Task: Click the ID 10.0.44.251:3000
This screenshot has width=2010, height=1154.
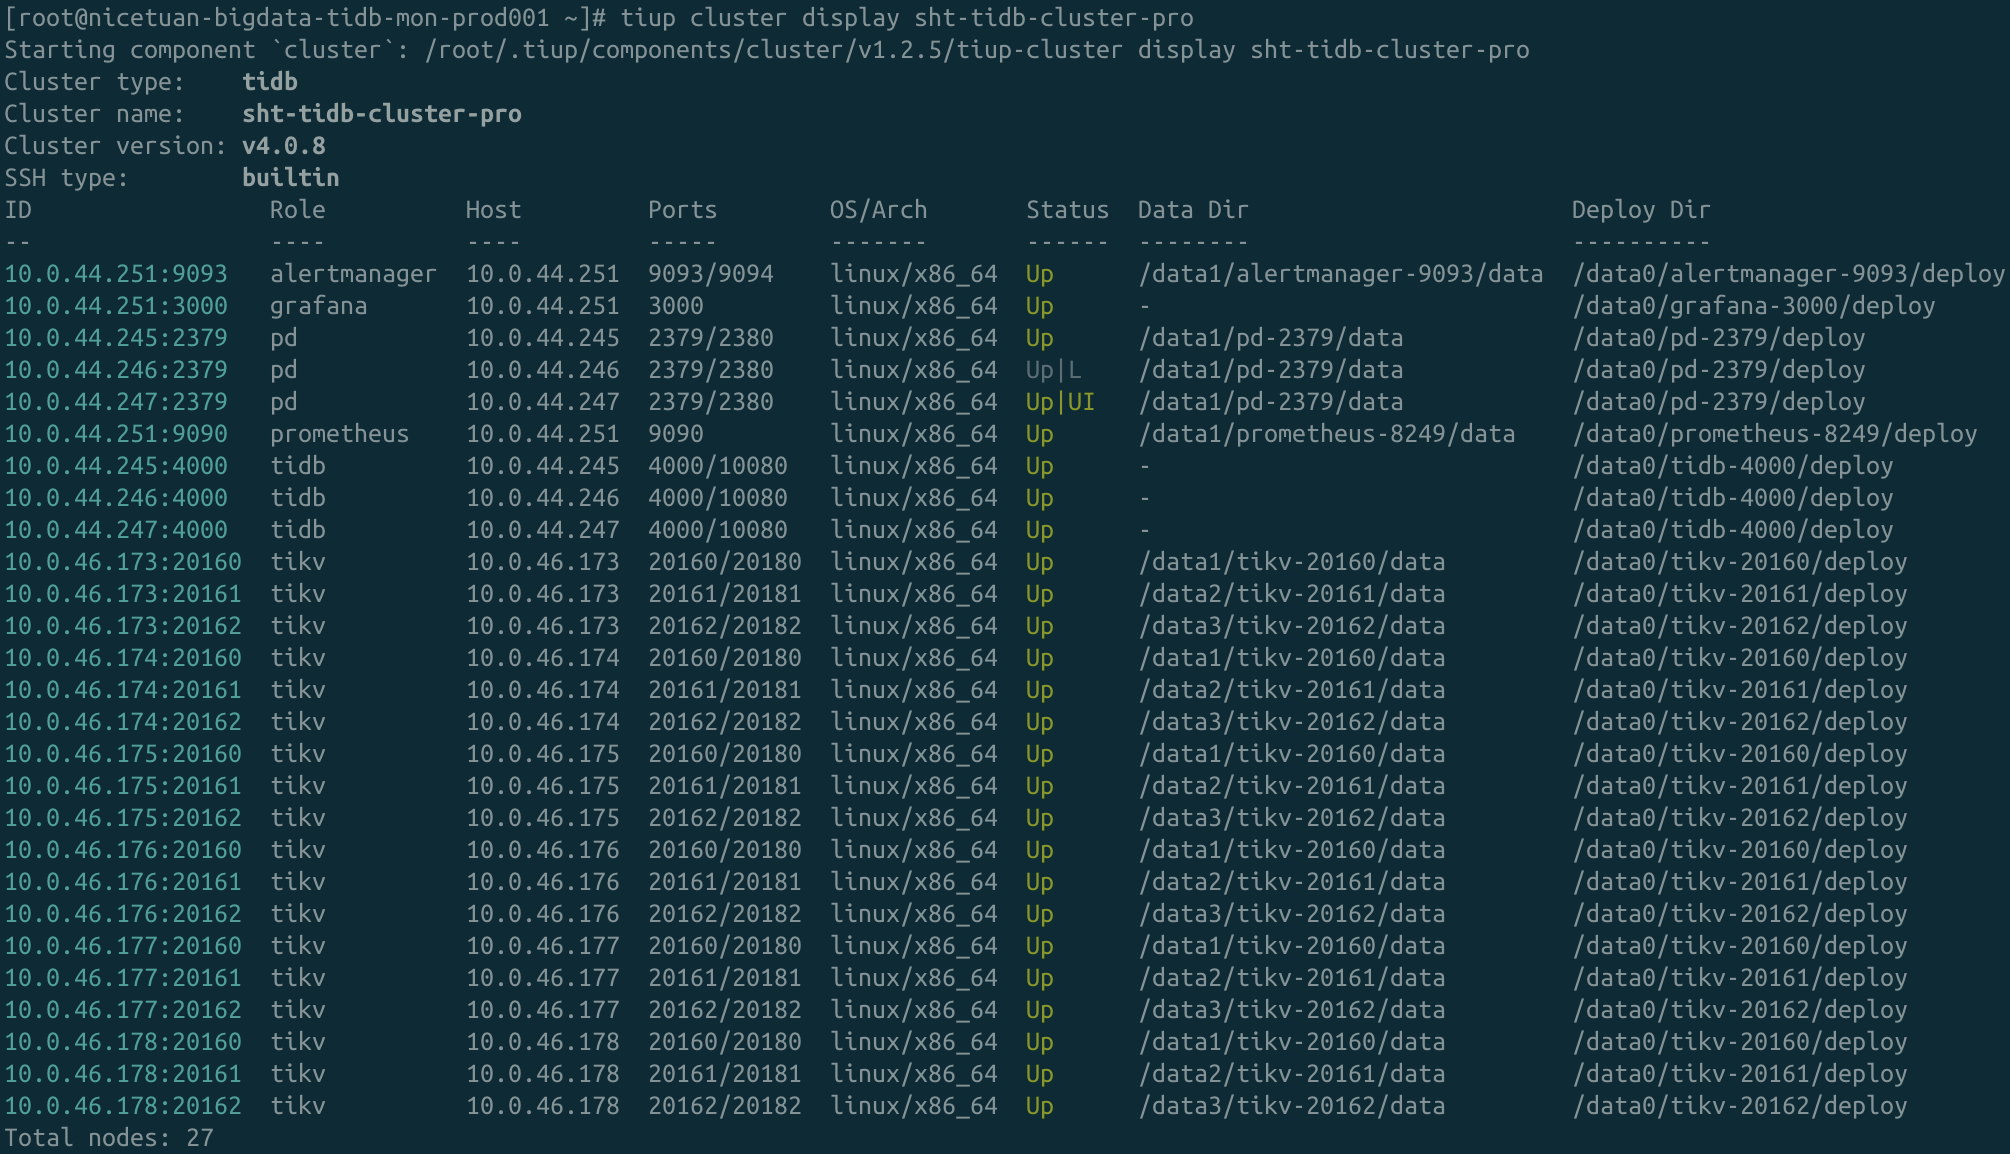Action: pos(116,306)
